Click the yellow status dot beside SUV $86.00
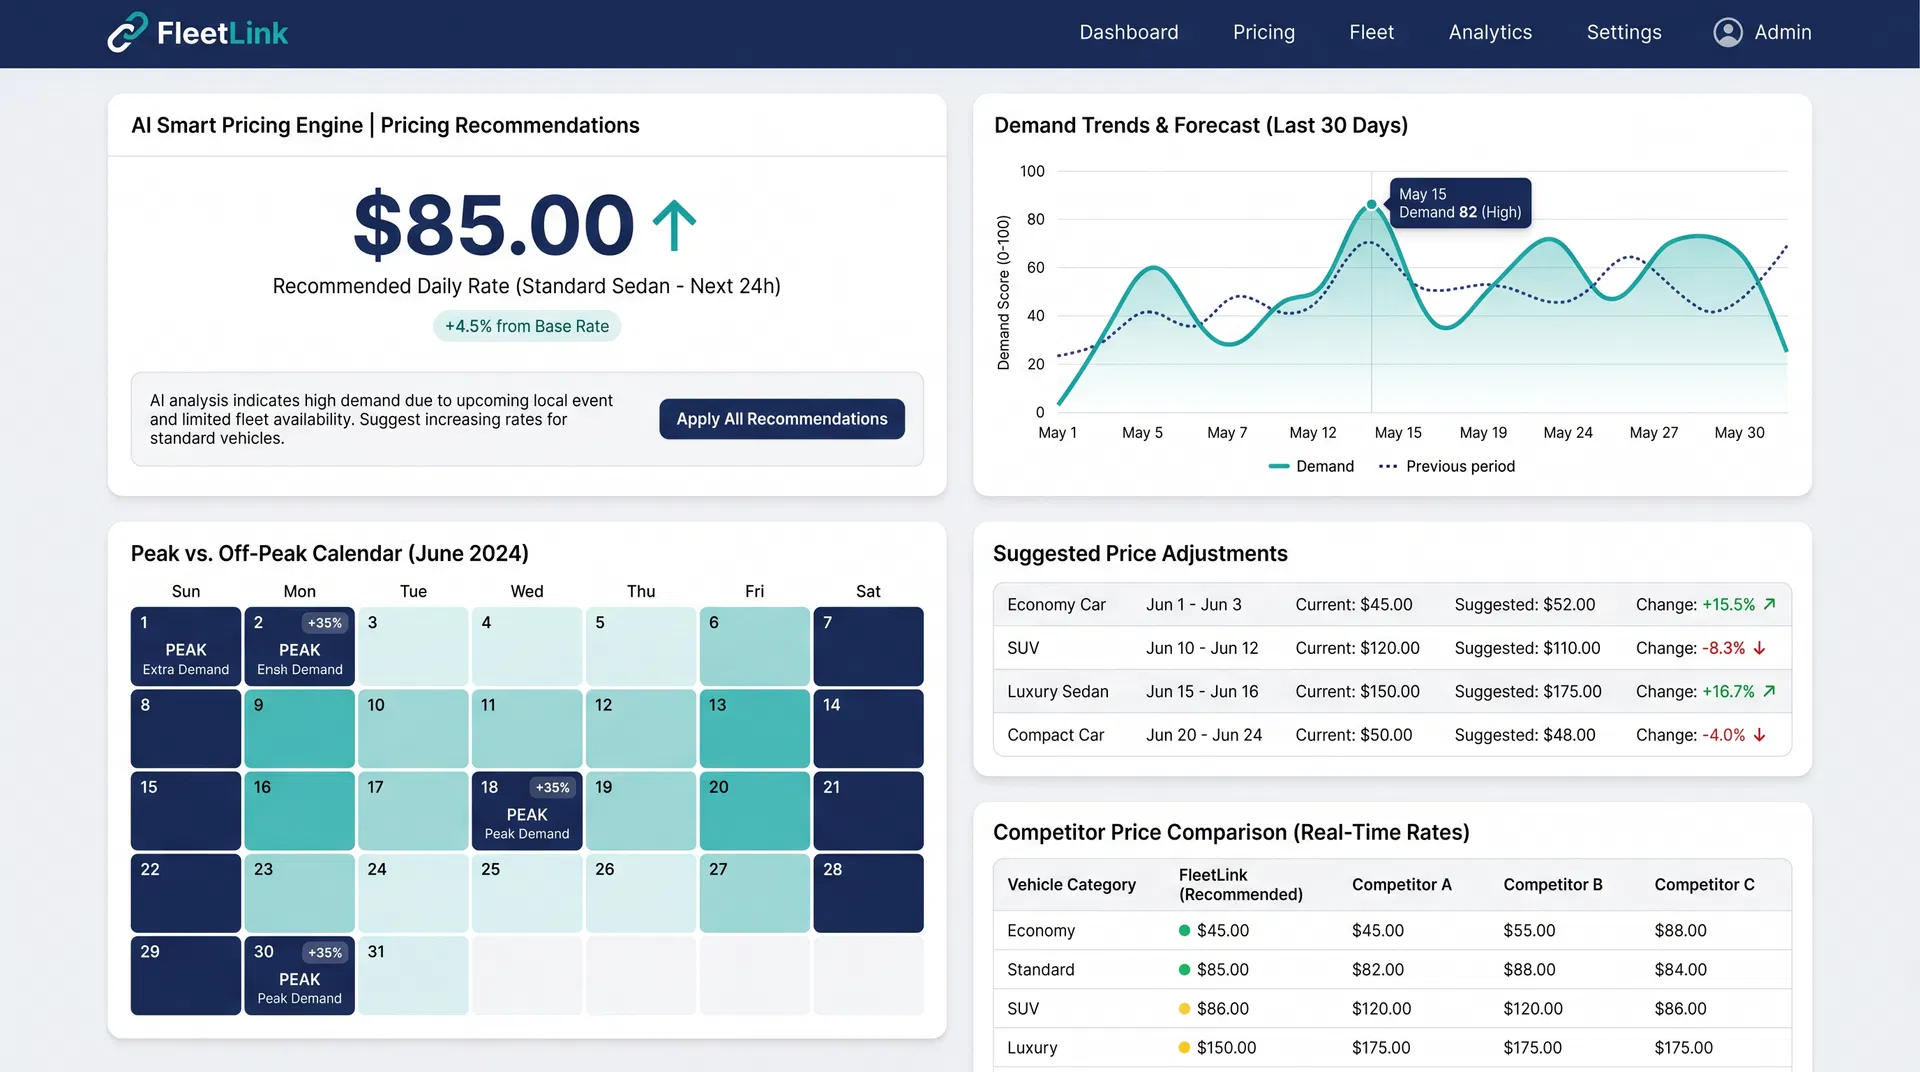Viewport: 1920px width, 1072px height. tap(1184, 1009)
